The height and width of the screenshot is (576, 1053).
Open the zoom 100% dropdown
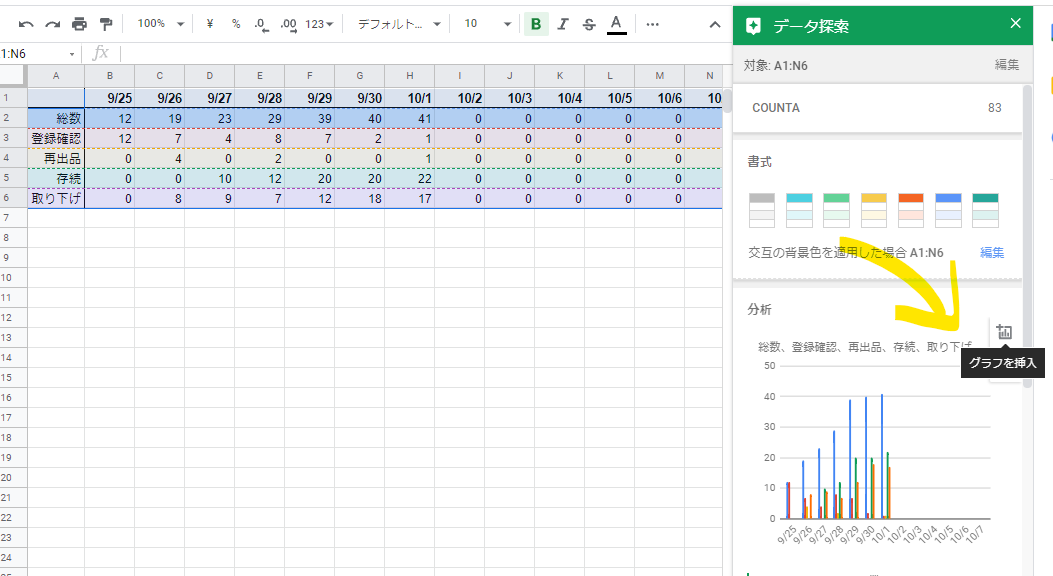tap(161, 24)
